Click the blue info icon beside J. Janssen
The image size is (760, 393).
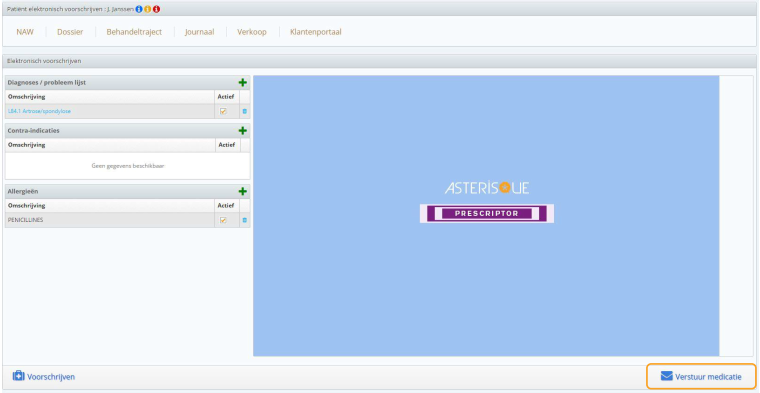(139, 9)
